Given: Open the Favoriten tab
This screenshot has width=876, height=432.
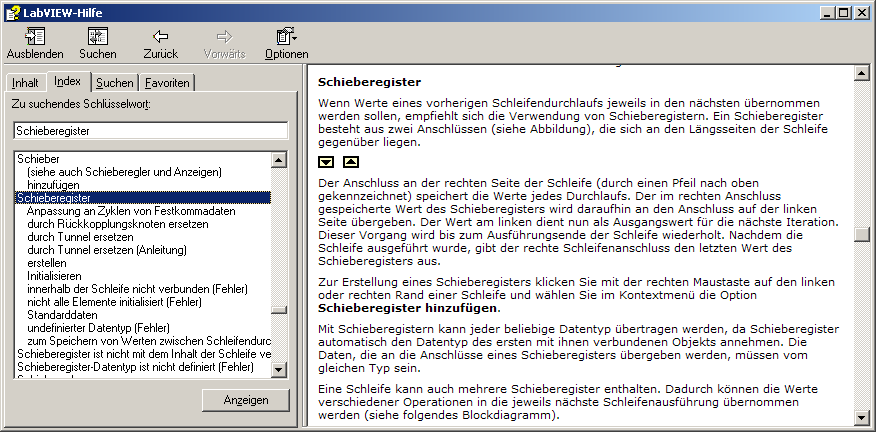Looking at the screenshot, I should (x=167, y=83).
